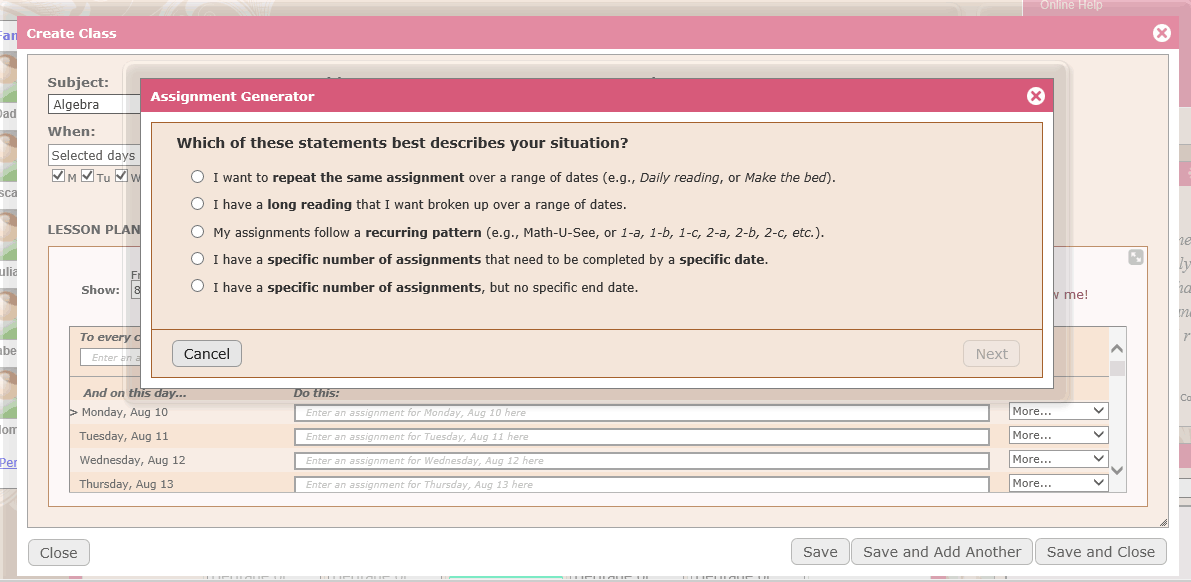
Task: Click the 'Assignment Generator' title text
Action: 232,96
